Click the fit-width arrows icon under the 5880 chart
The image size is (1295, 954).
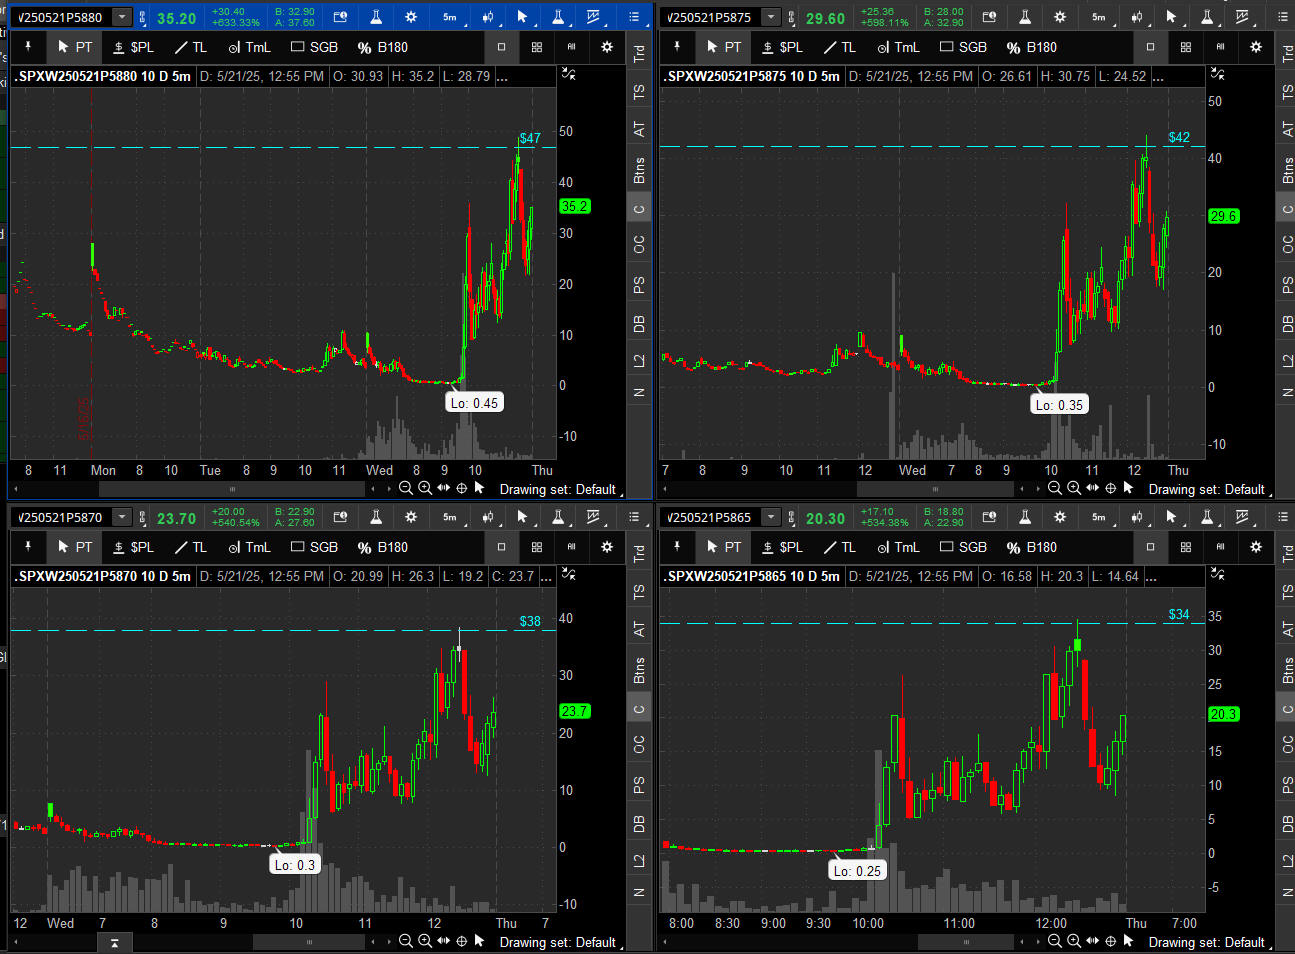coord(443,488)
